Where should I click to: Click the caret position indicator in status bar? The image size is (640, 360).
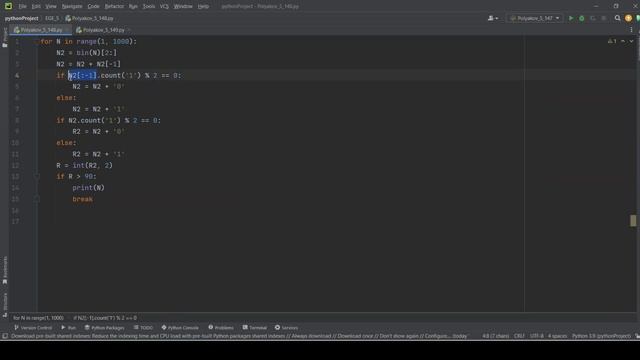(x=496, y=336)
